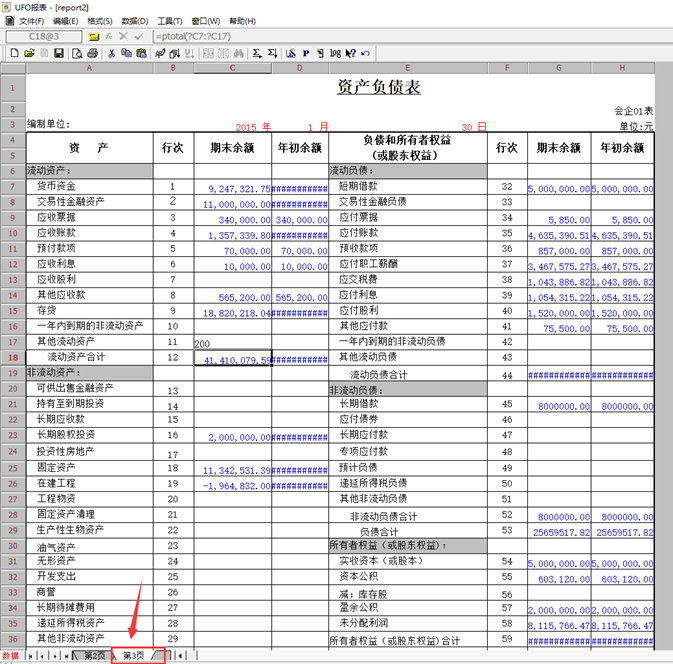Save the report using the floppy disk icon

coord(59,53)
